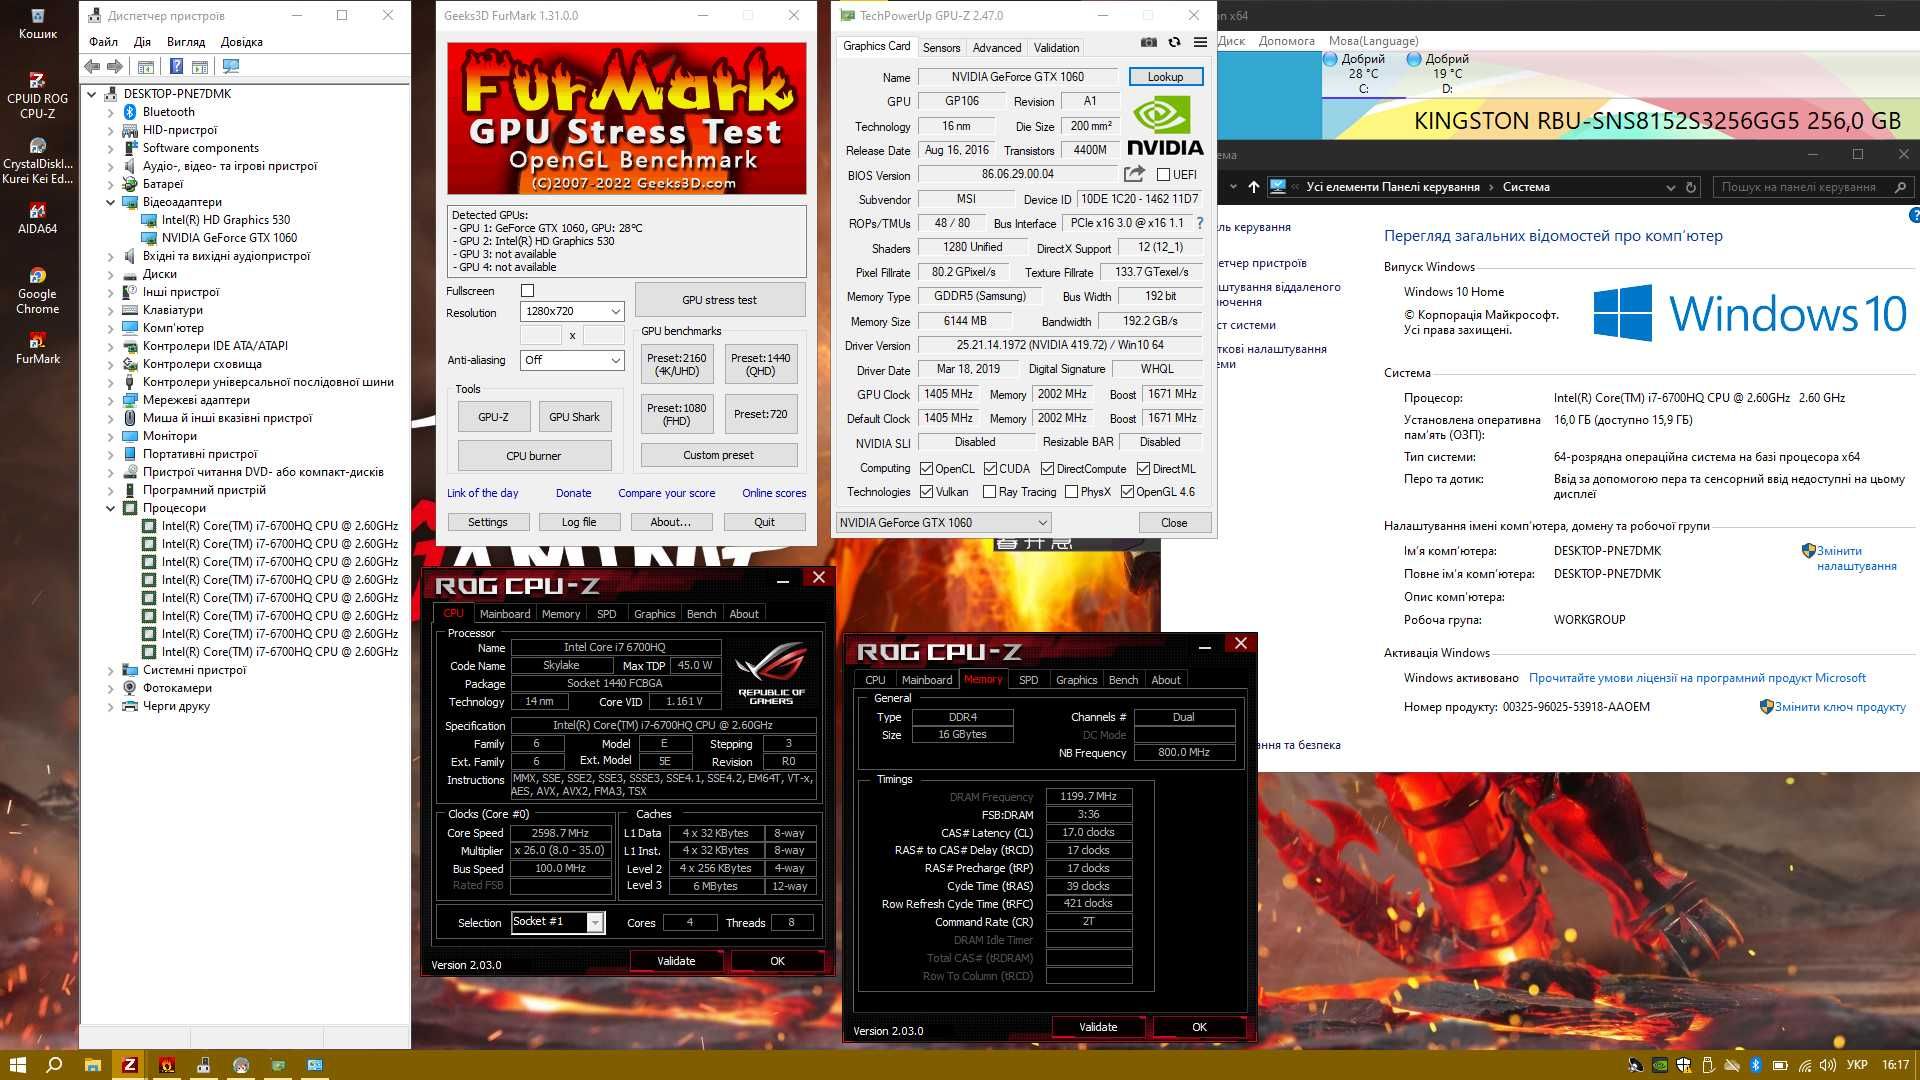The image size is (1920, 1080).
Task: Click the volume speaker icon in system tray
Action: click(1828, 1065)
